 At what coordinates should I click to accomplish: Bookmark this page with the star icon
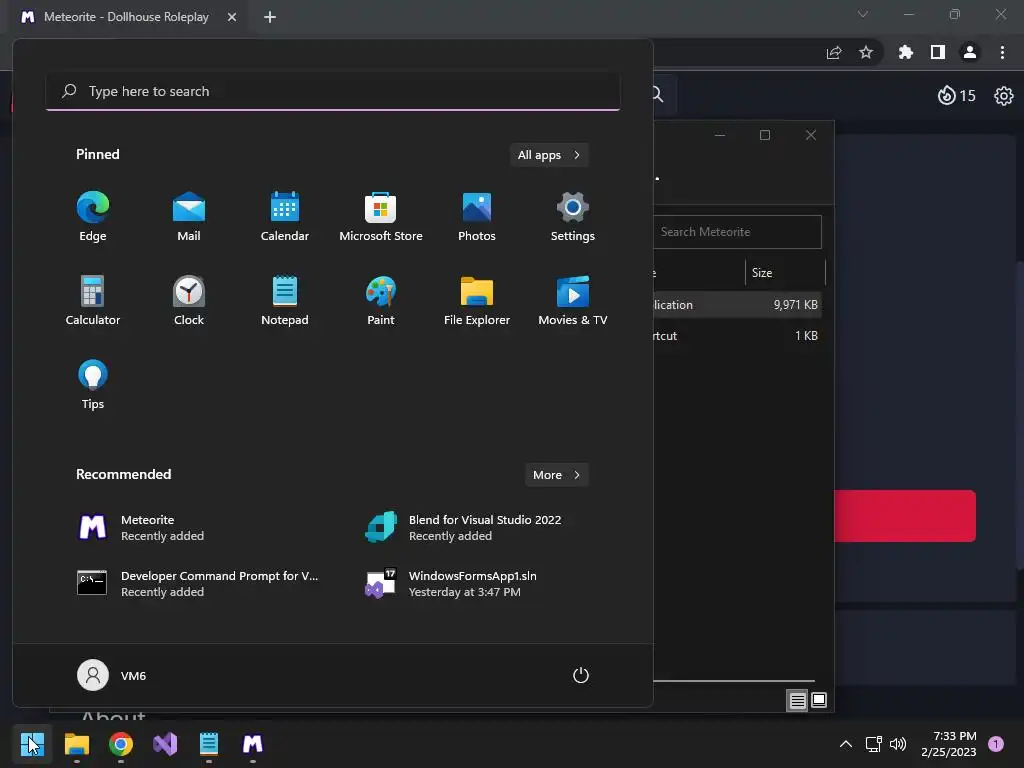point(866,53)
